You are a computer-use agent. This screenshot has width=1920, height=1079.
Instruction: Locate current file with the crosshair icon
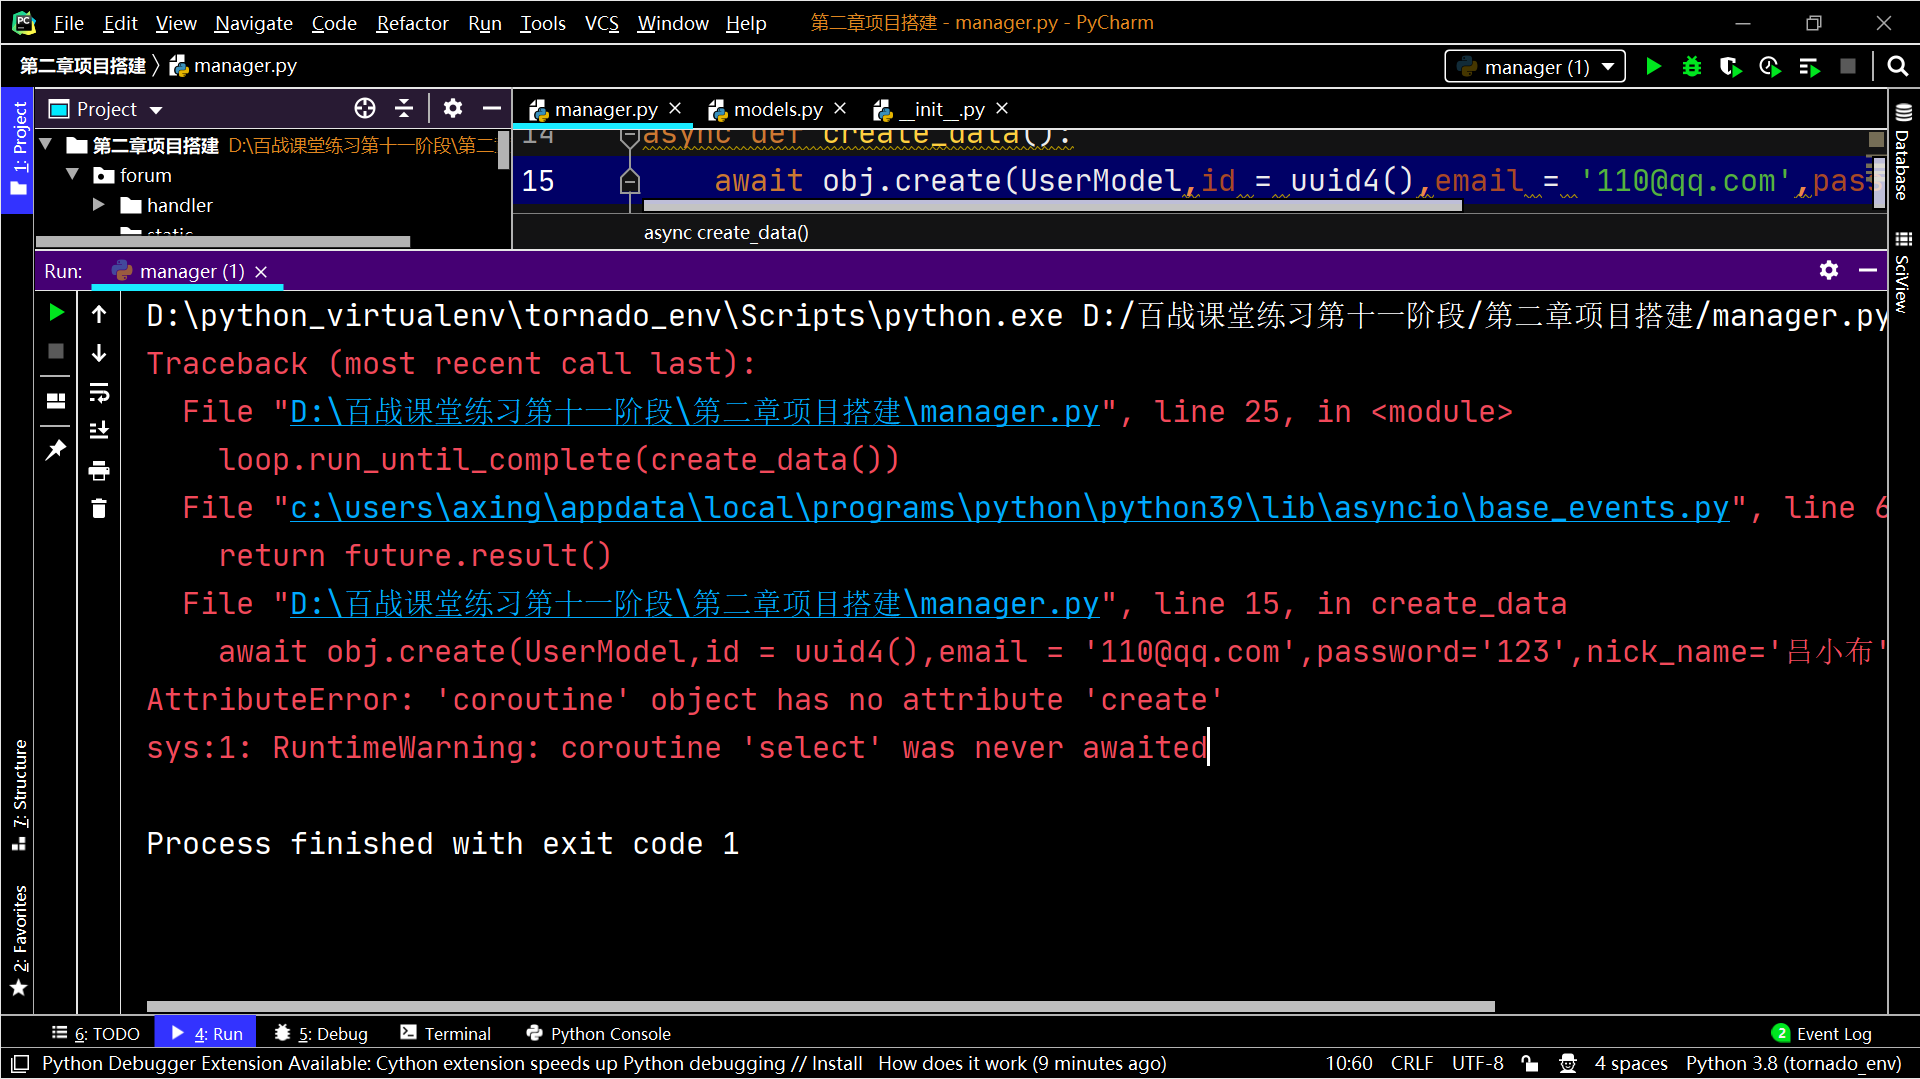click(365, 109)
